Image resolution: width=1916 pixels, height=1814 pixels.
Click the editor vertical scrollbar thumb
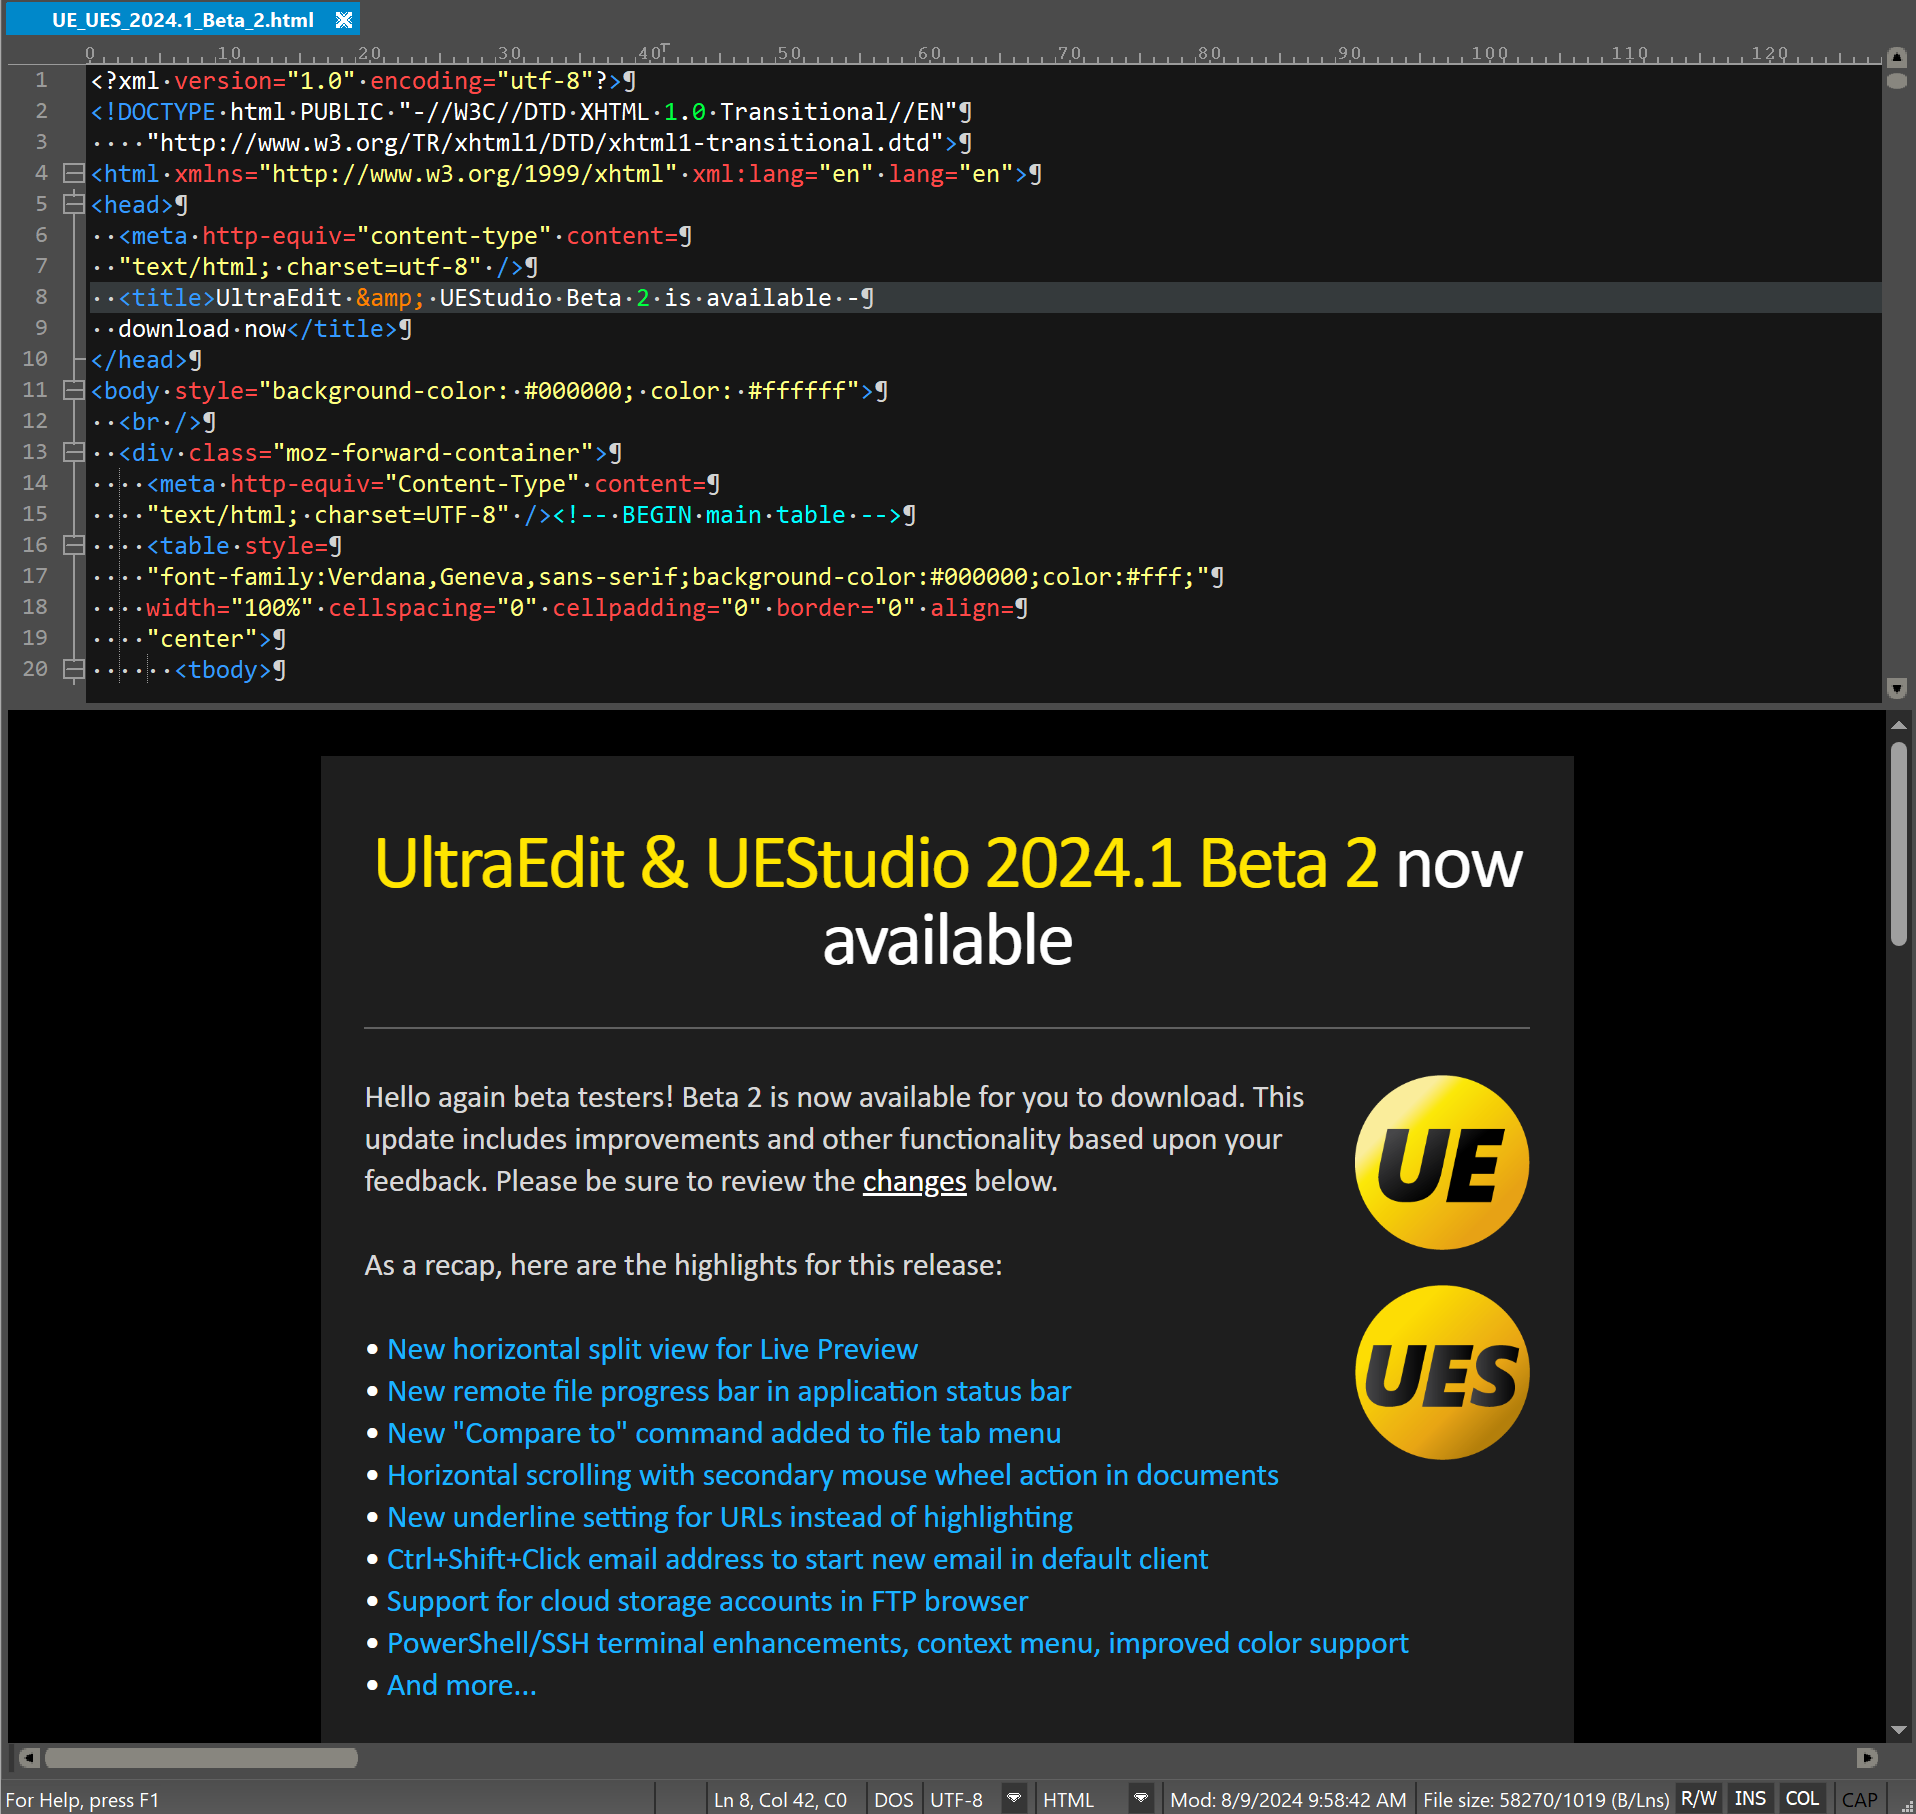point(1896,81)
